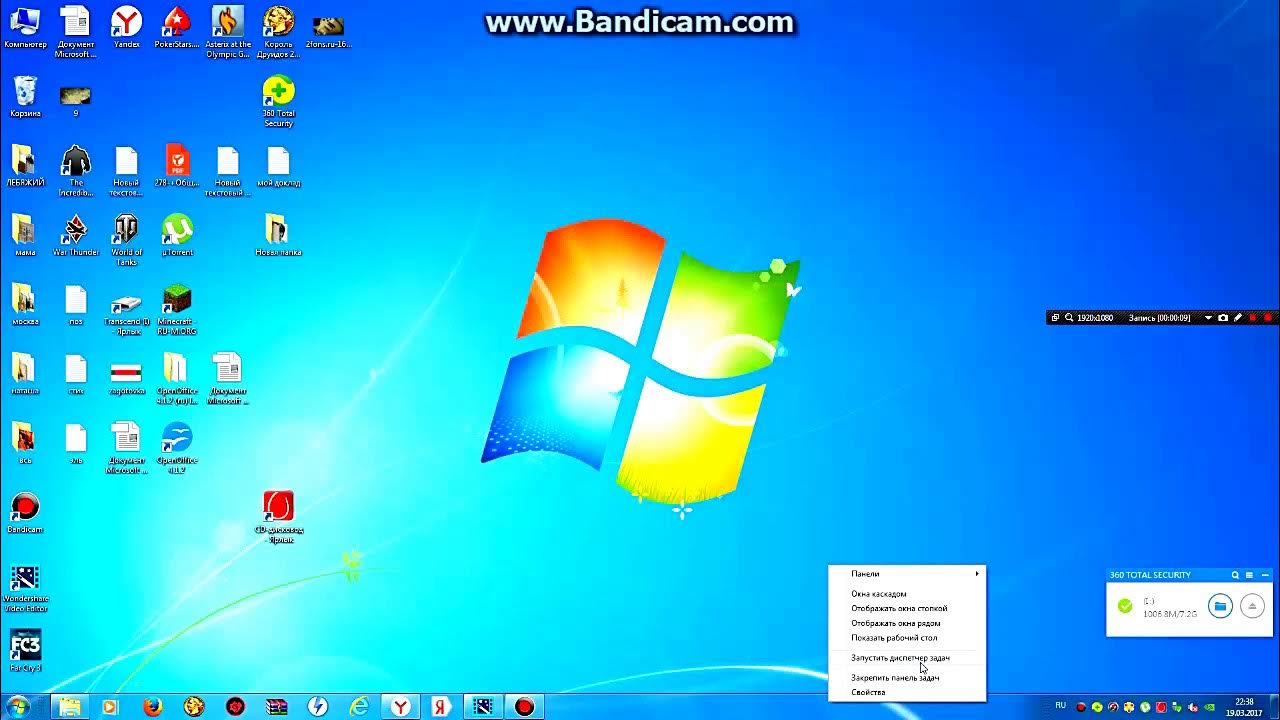The image size is (1280, 720).
Task: Open WinRAR from the taskbar
Action: point(276,707)
